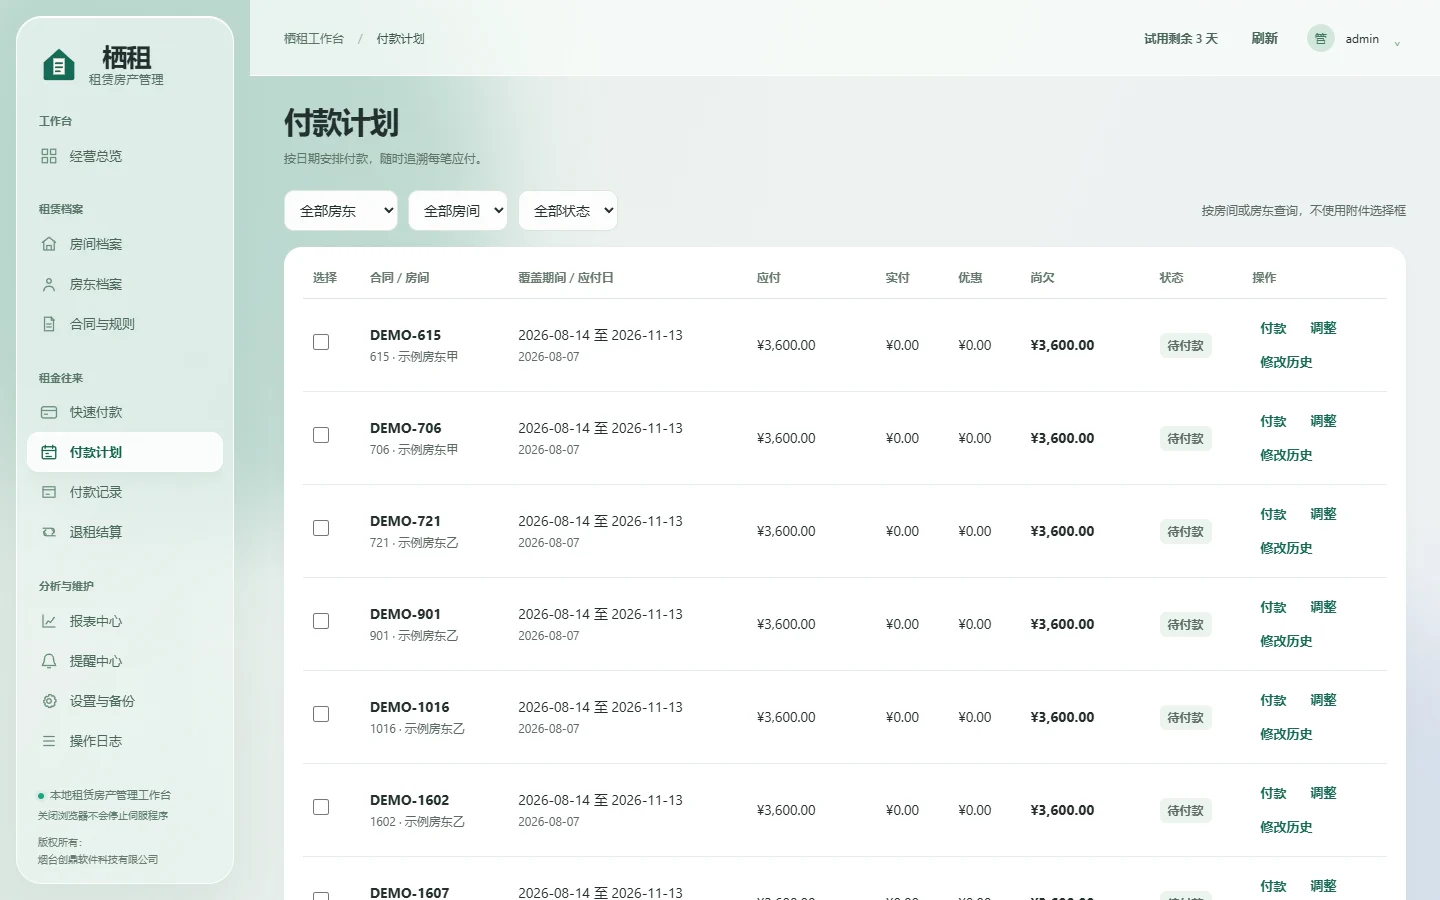Click the 待付款 status badge for DEMO-901
The image size is (1440, 900).
tap(1186, 624)
